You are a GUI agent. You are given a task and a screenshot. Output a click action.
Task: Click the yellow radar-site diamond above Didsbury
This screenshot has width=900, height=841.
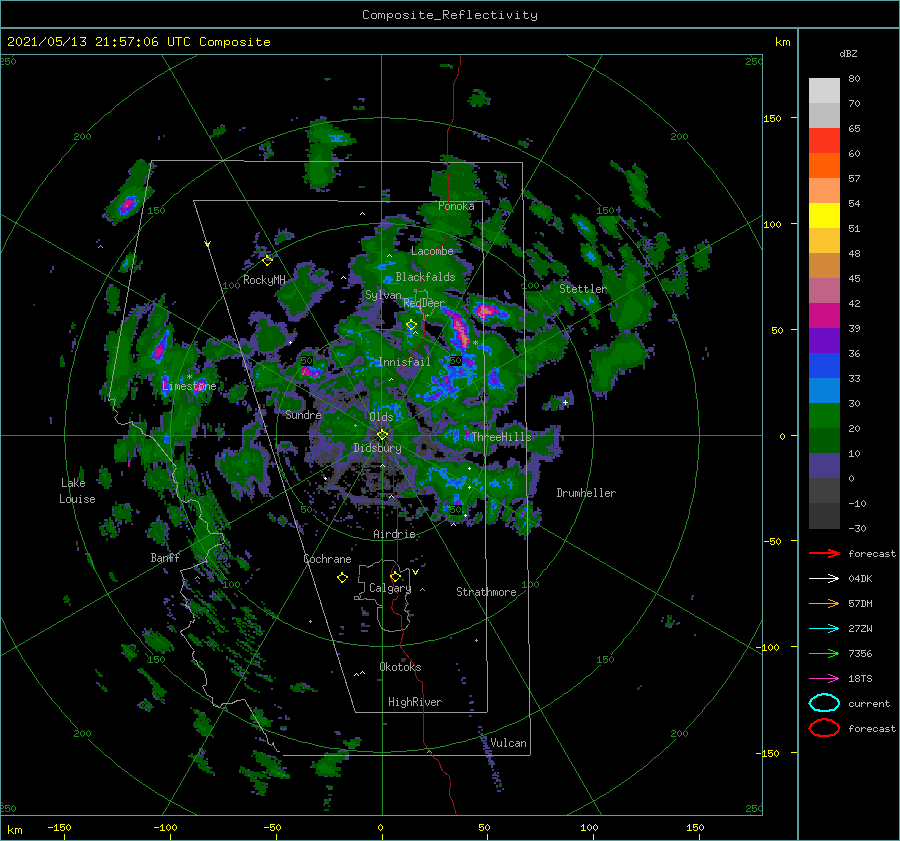[x=382, y=435]
